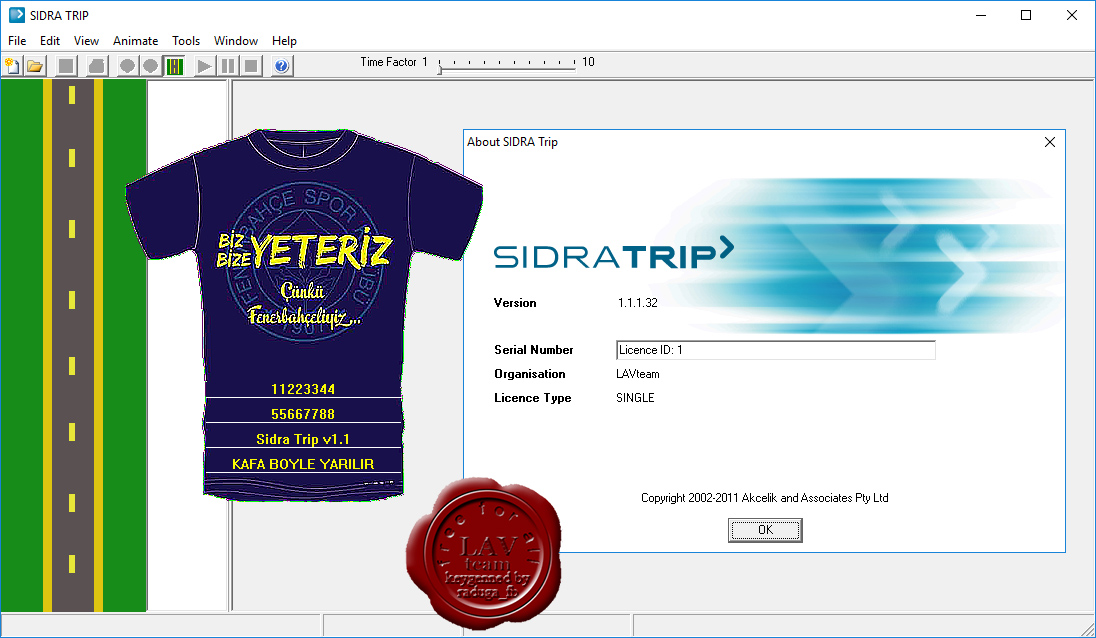Maximize the SIDRA TRIP window
Screen dimensions: 1096x638
point(1025,15)
